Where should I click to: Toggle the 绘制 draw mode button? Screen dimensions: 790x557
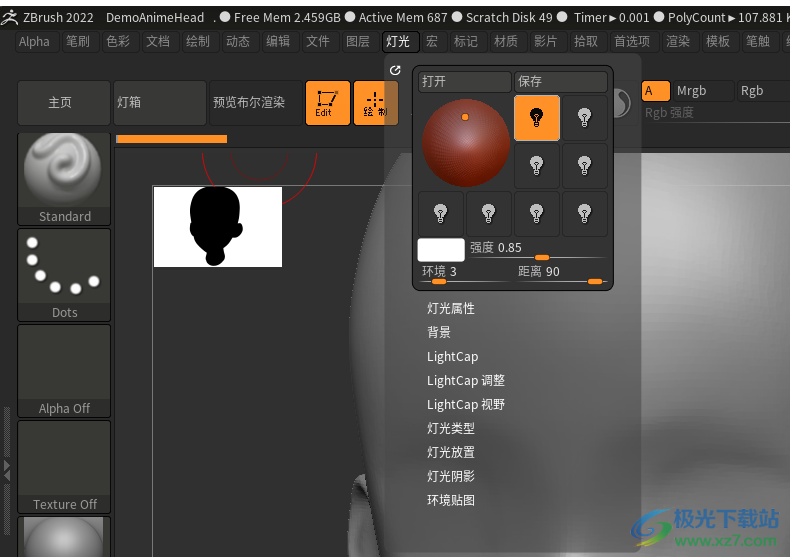click(x=376, y=103)
